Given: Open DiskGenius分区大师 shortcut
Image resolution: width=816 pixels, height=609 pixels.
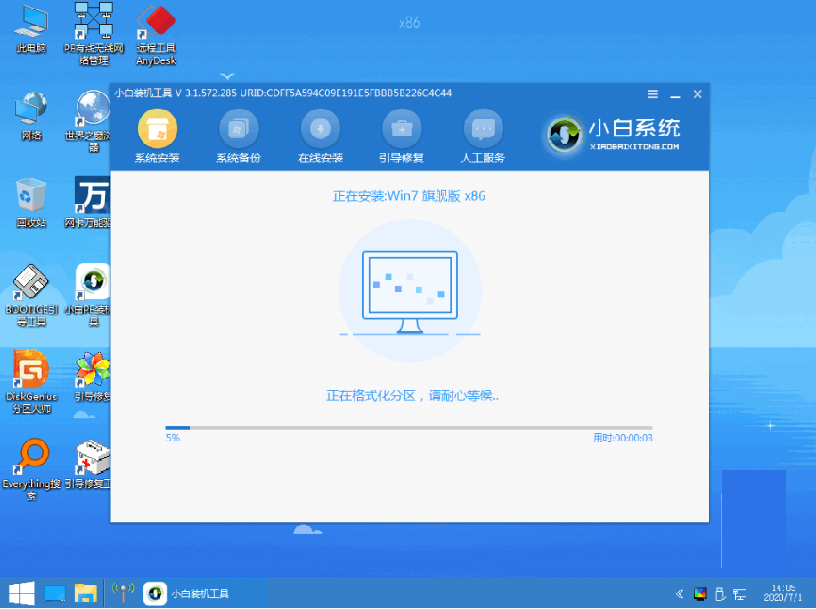Looking at the screenshot, I should [x=31, y=382].
